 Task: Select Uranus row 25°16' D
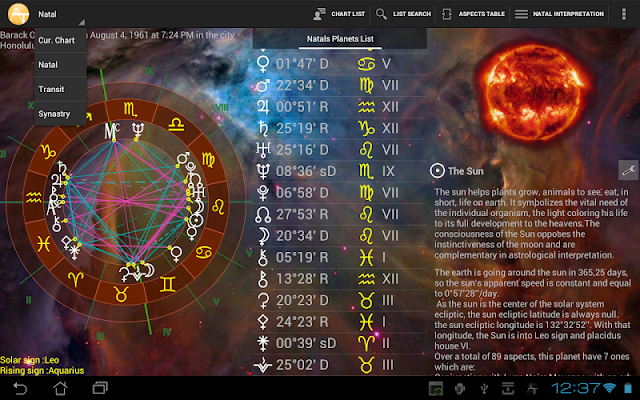(340, 150)
